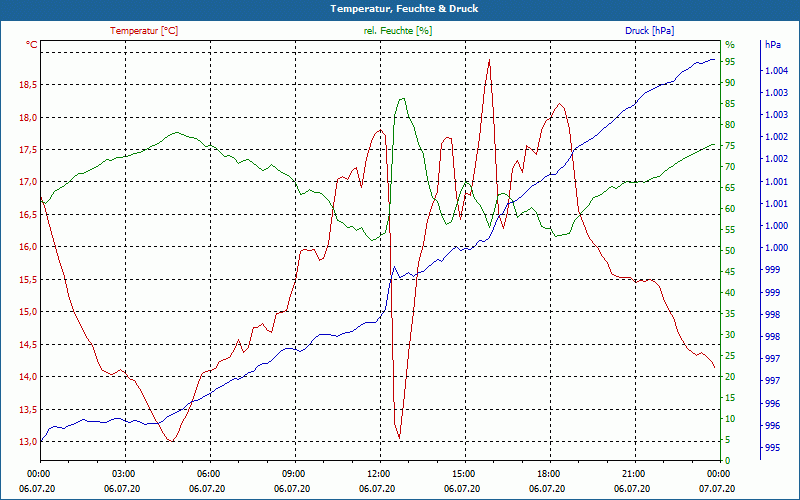Image resolution: width=800 pixels, height=500 pixels.
Task: Click humidity axis value '90'
Action: [x=730, y=83]
